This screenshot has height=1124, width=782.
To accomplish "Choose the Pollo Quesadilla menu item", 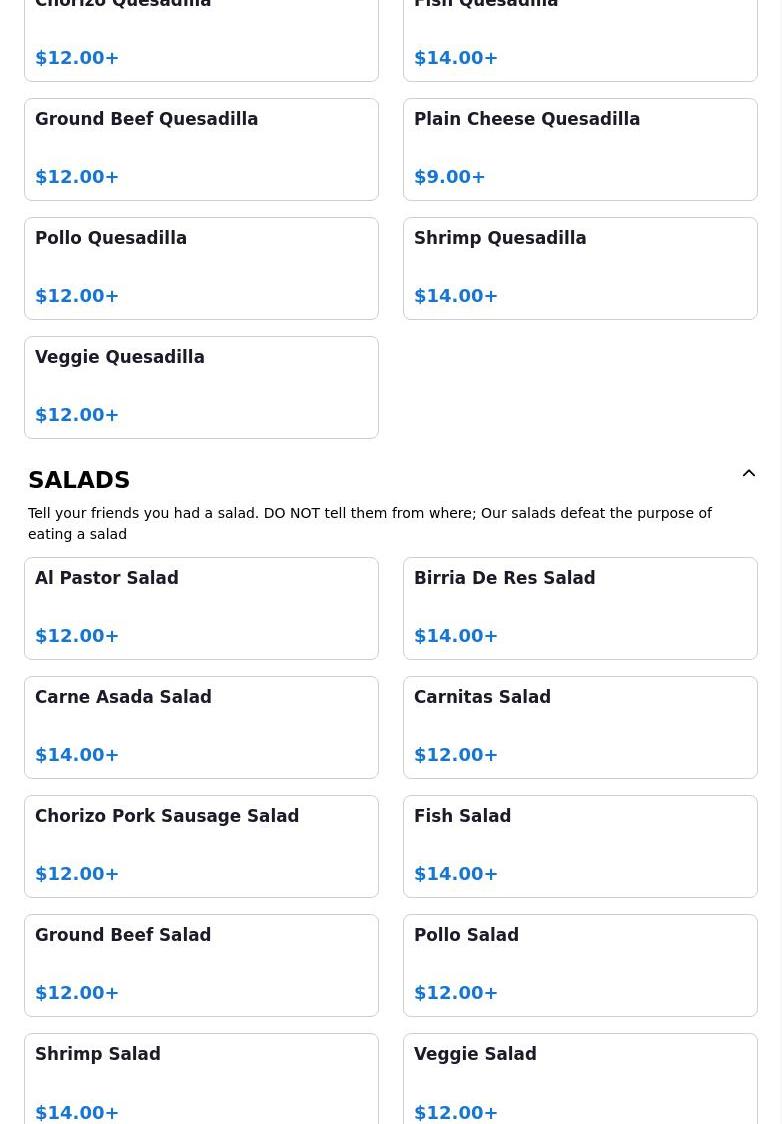I will (x=201, y=269).
